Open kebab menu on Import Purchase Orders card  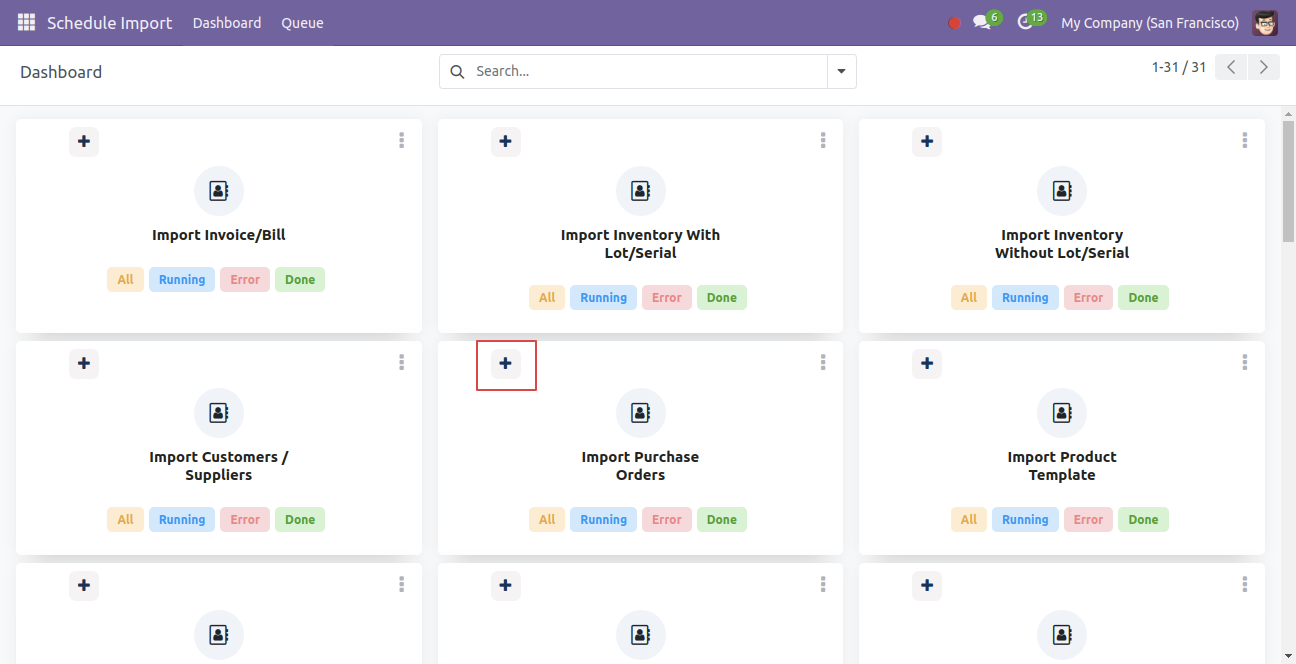(x=823, y=363)
